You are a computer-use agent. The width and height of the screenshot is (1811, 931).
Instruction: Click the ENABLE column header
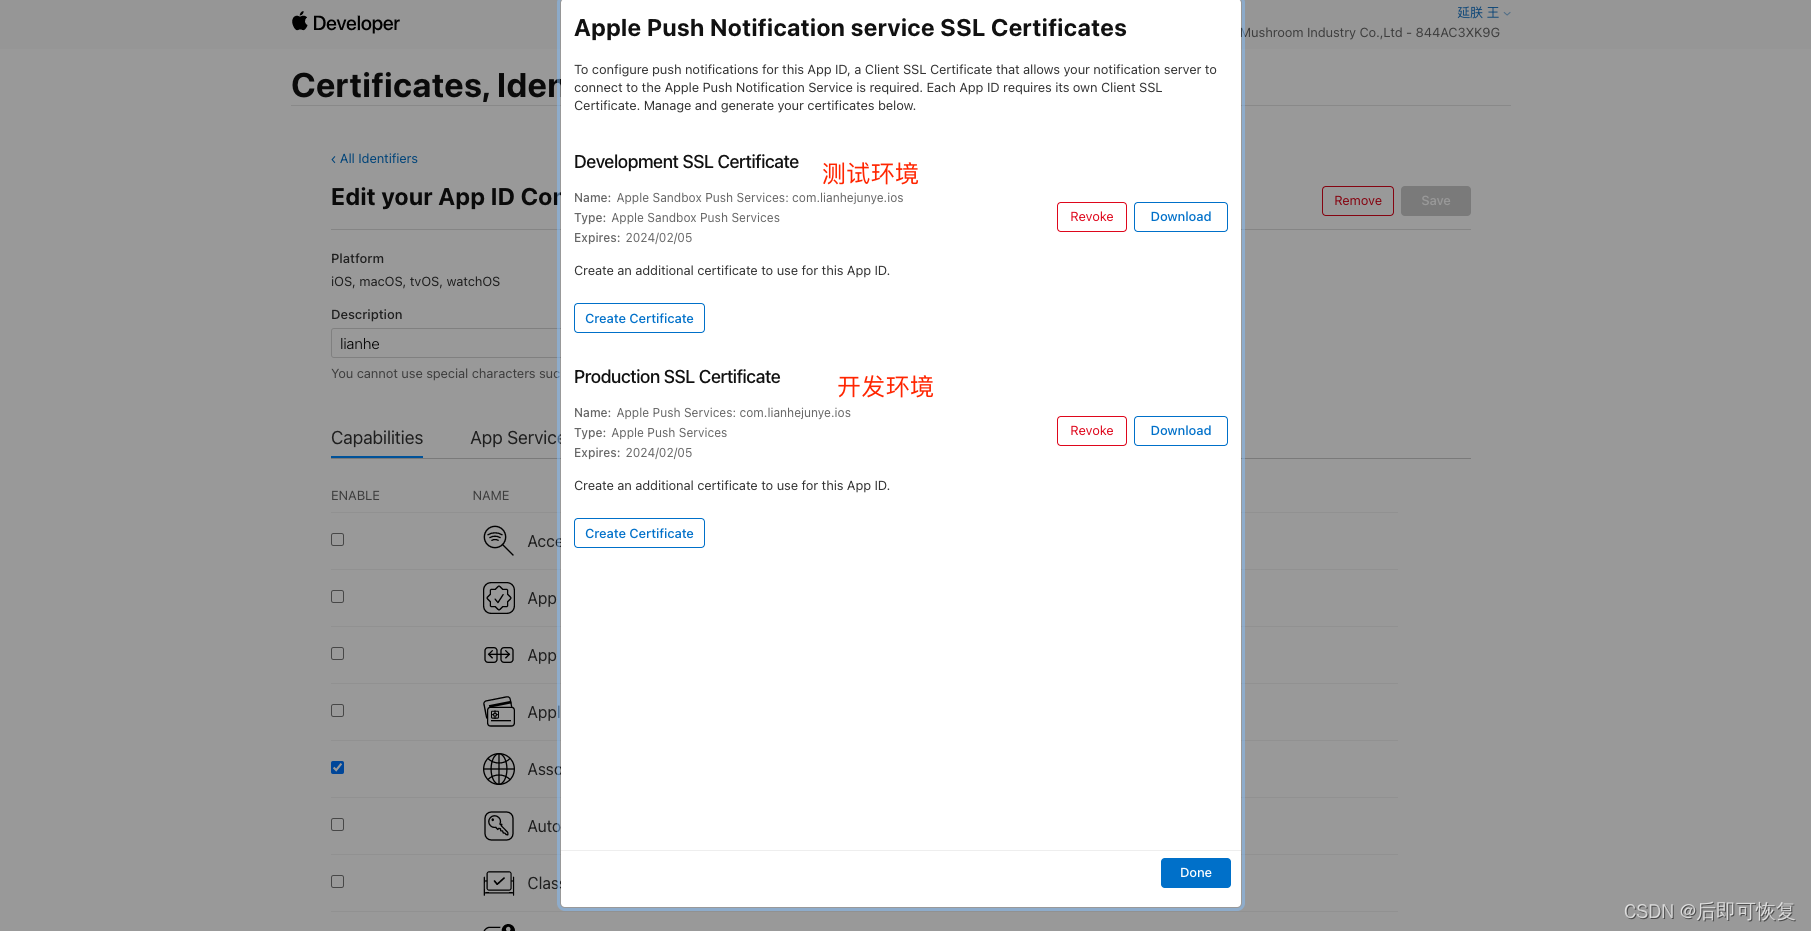[x=355, y=496]
